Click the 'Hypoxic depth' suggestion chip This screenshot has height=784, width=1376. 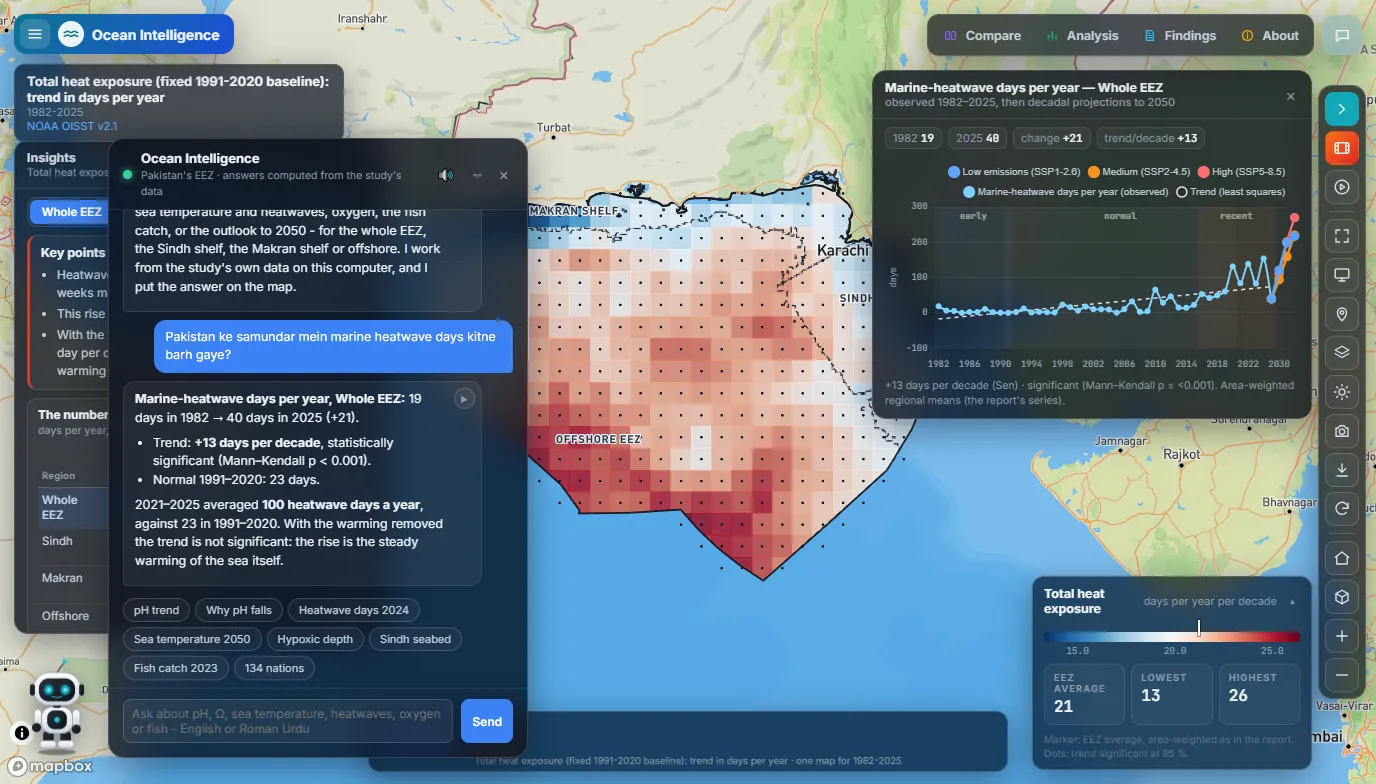click(x=315, y=639)
